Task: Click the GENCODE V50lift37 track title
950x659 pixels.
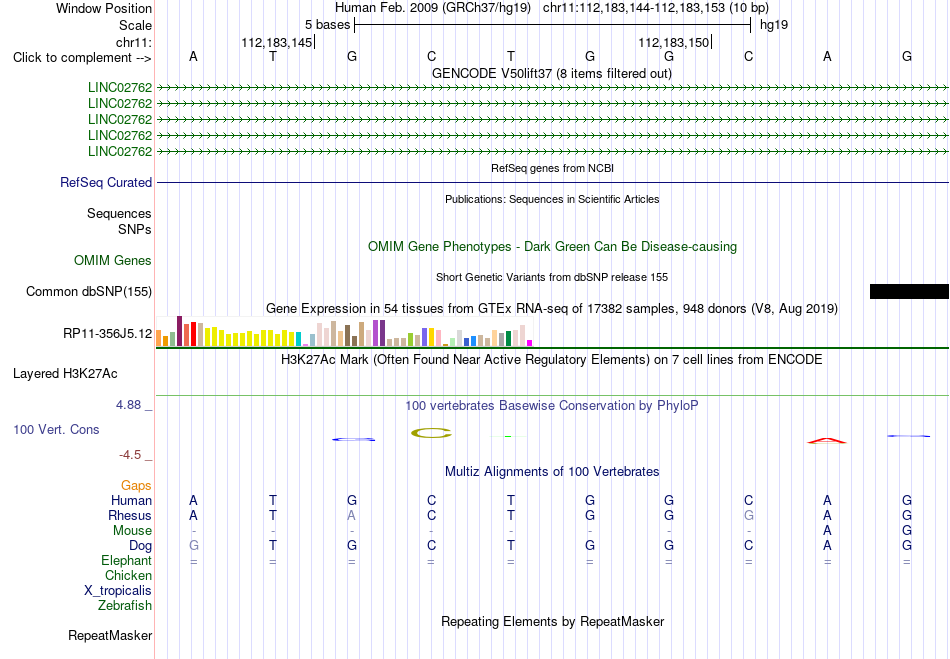Action: 552,74
